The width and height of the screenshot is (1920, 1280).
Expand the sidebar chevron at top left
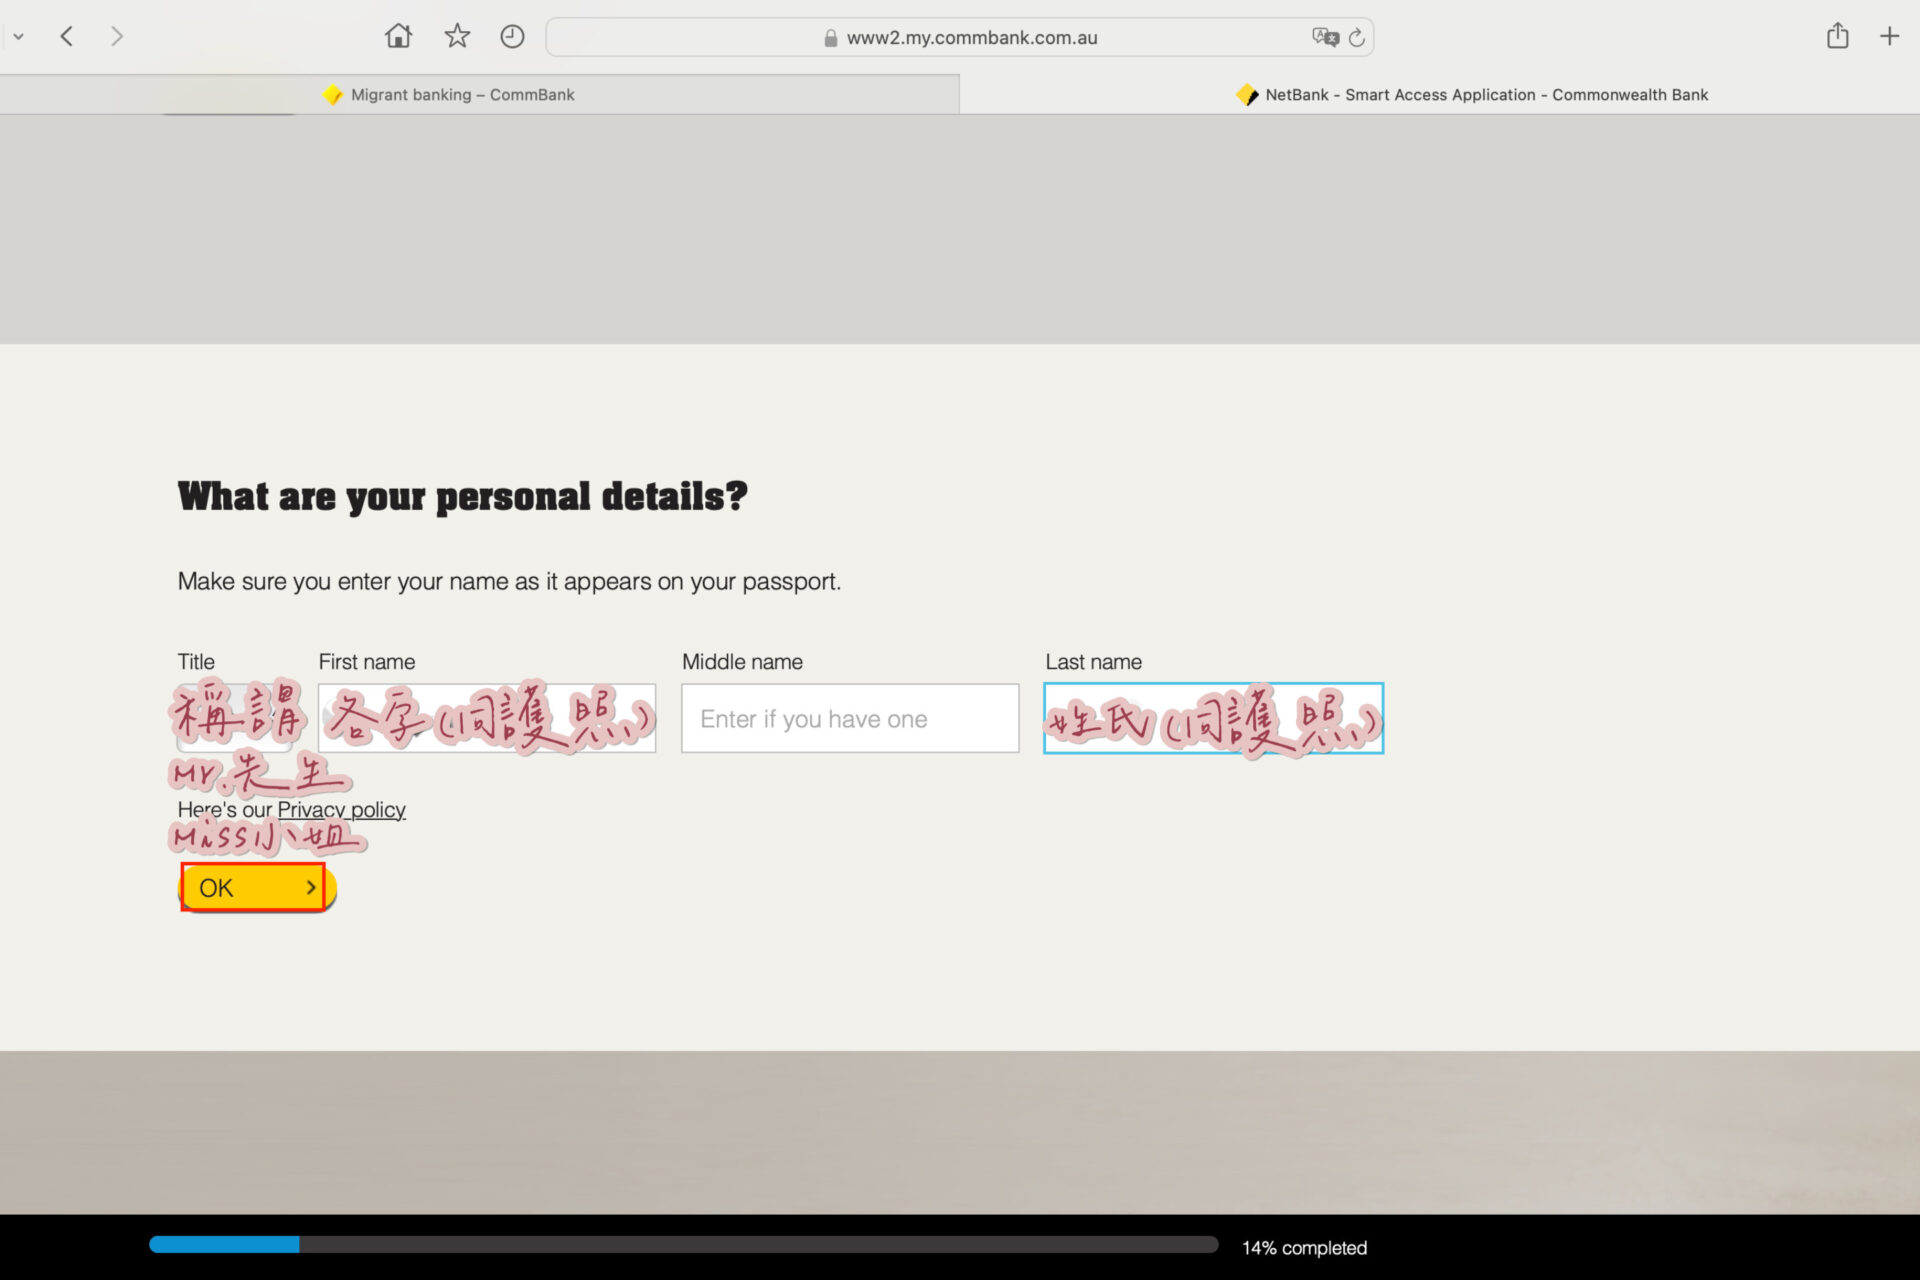point(18,37)
